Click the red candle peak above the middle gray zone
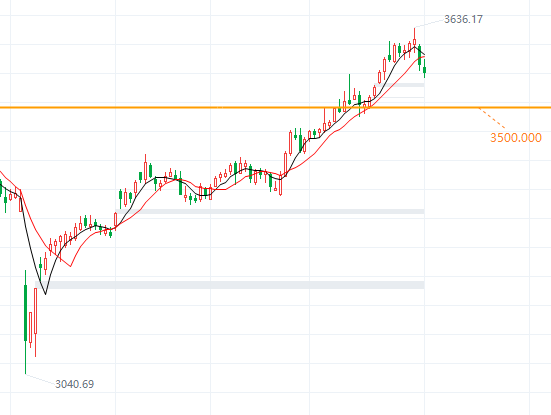Viewport: 551px width, 415px height. (145, 168)
